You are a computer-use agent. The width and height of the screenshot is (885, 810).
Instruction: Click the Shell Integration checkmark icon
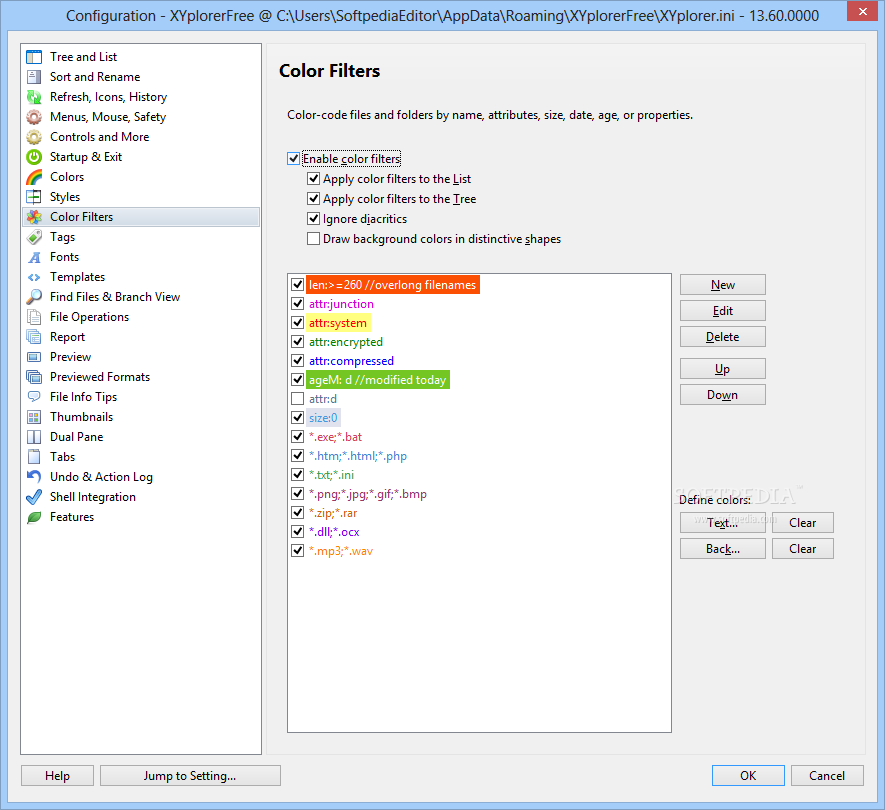34,497
